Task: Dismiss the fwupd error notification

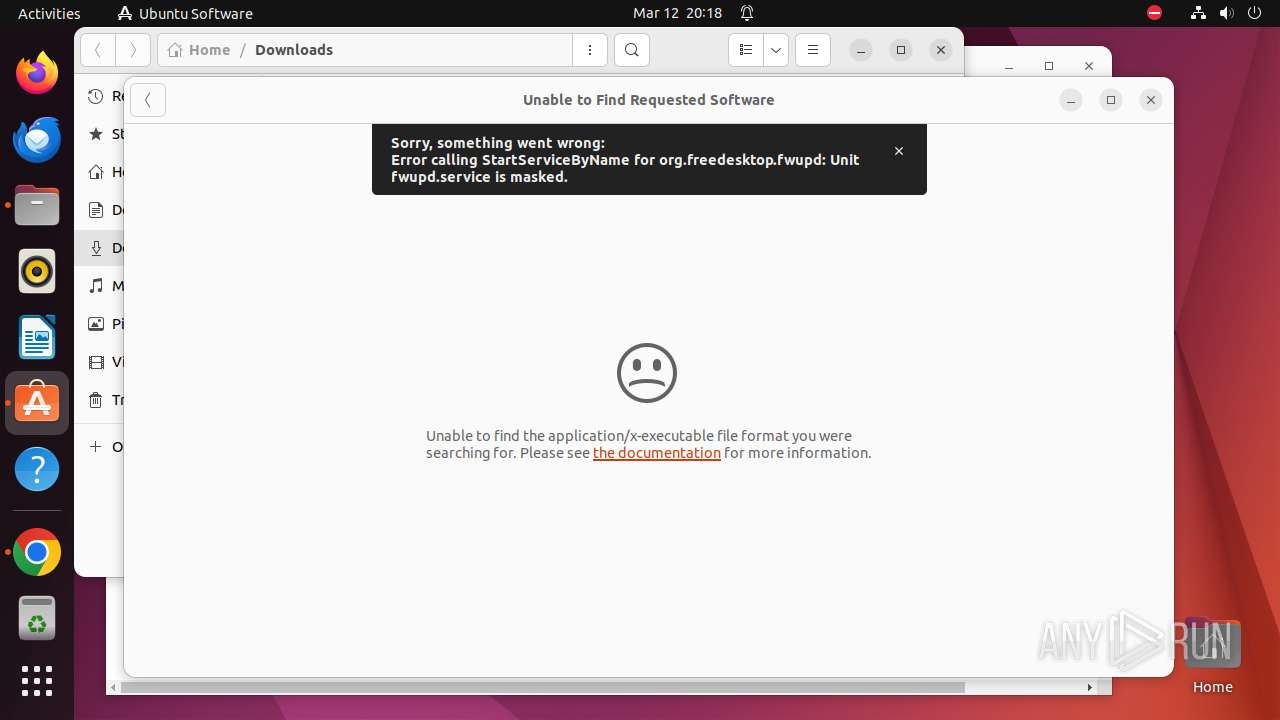Action: coord(899,151)
